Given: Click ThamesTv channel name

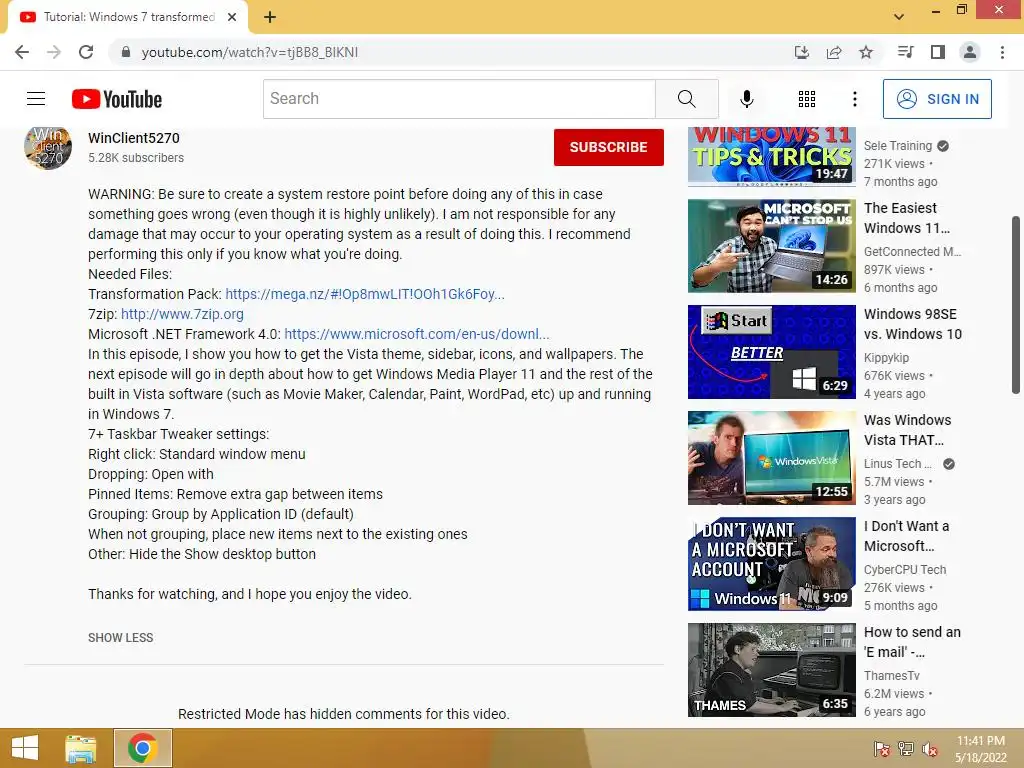Looking at the screenshot, I should [x=891, y=675].
